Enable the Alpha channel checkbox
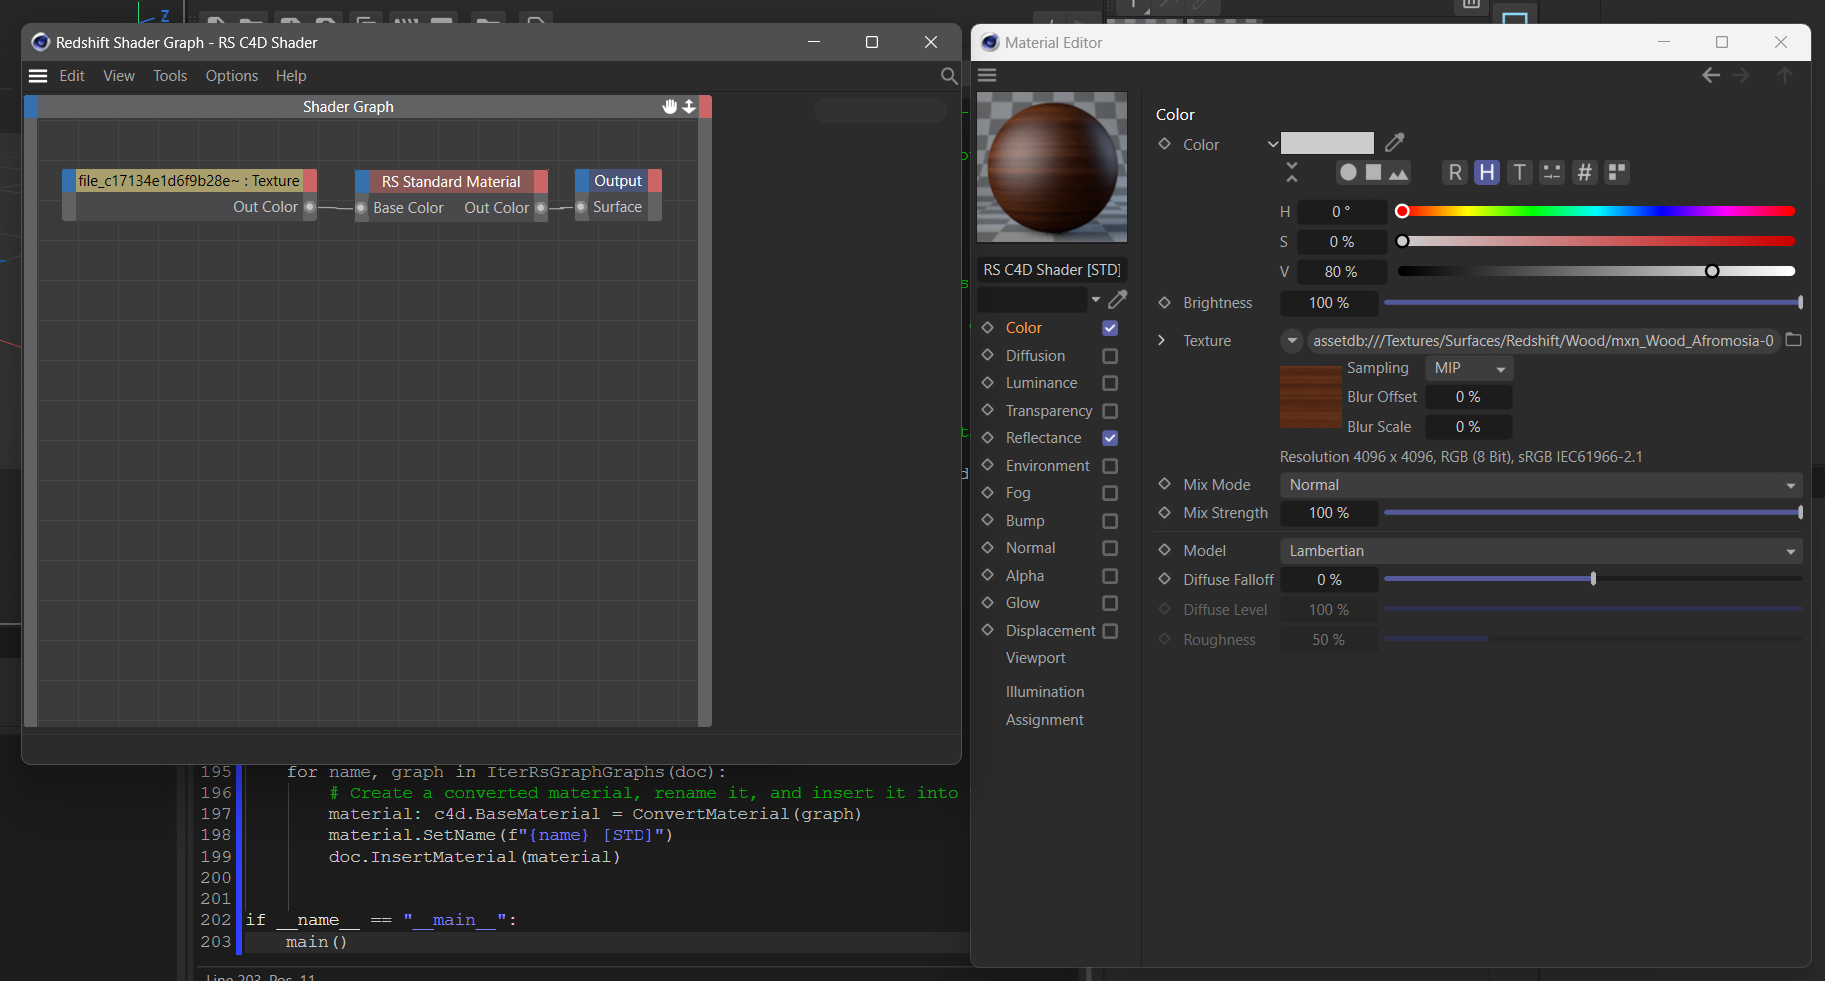Viewport: 1825px width, 981px height. pyautogui.click(x=1110, y=576)
